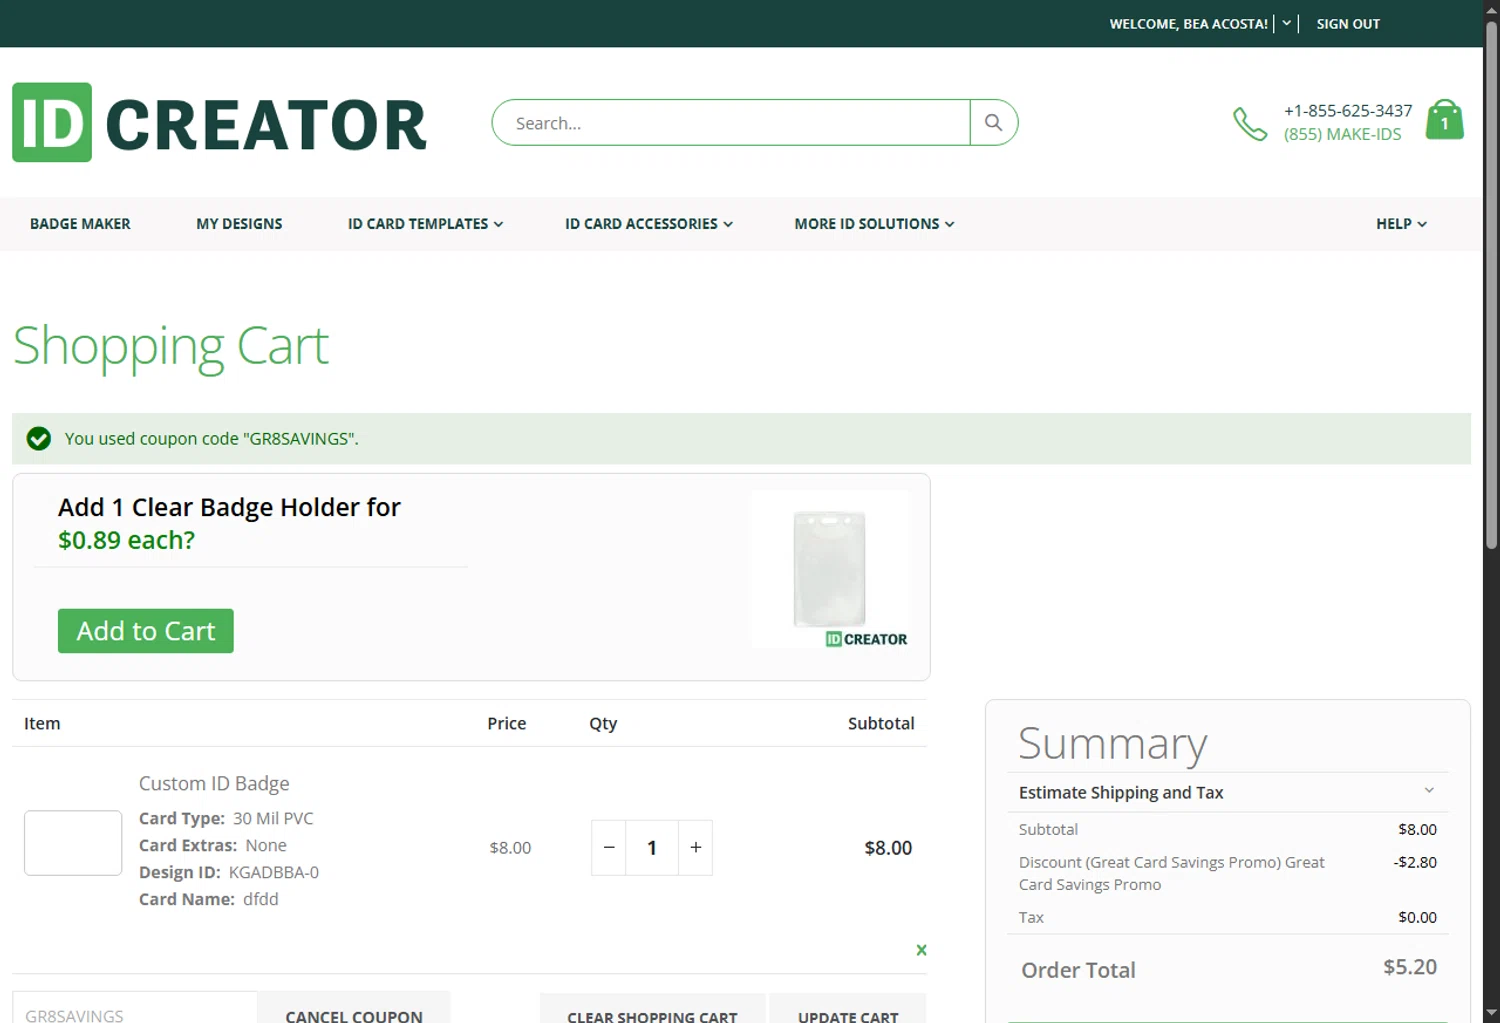
Task: Expand Estimate Shipping and Tax section
Action: click(x=1227, y=792)
